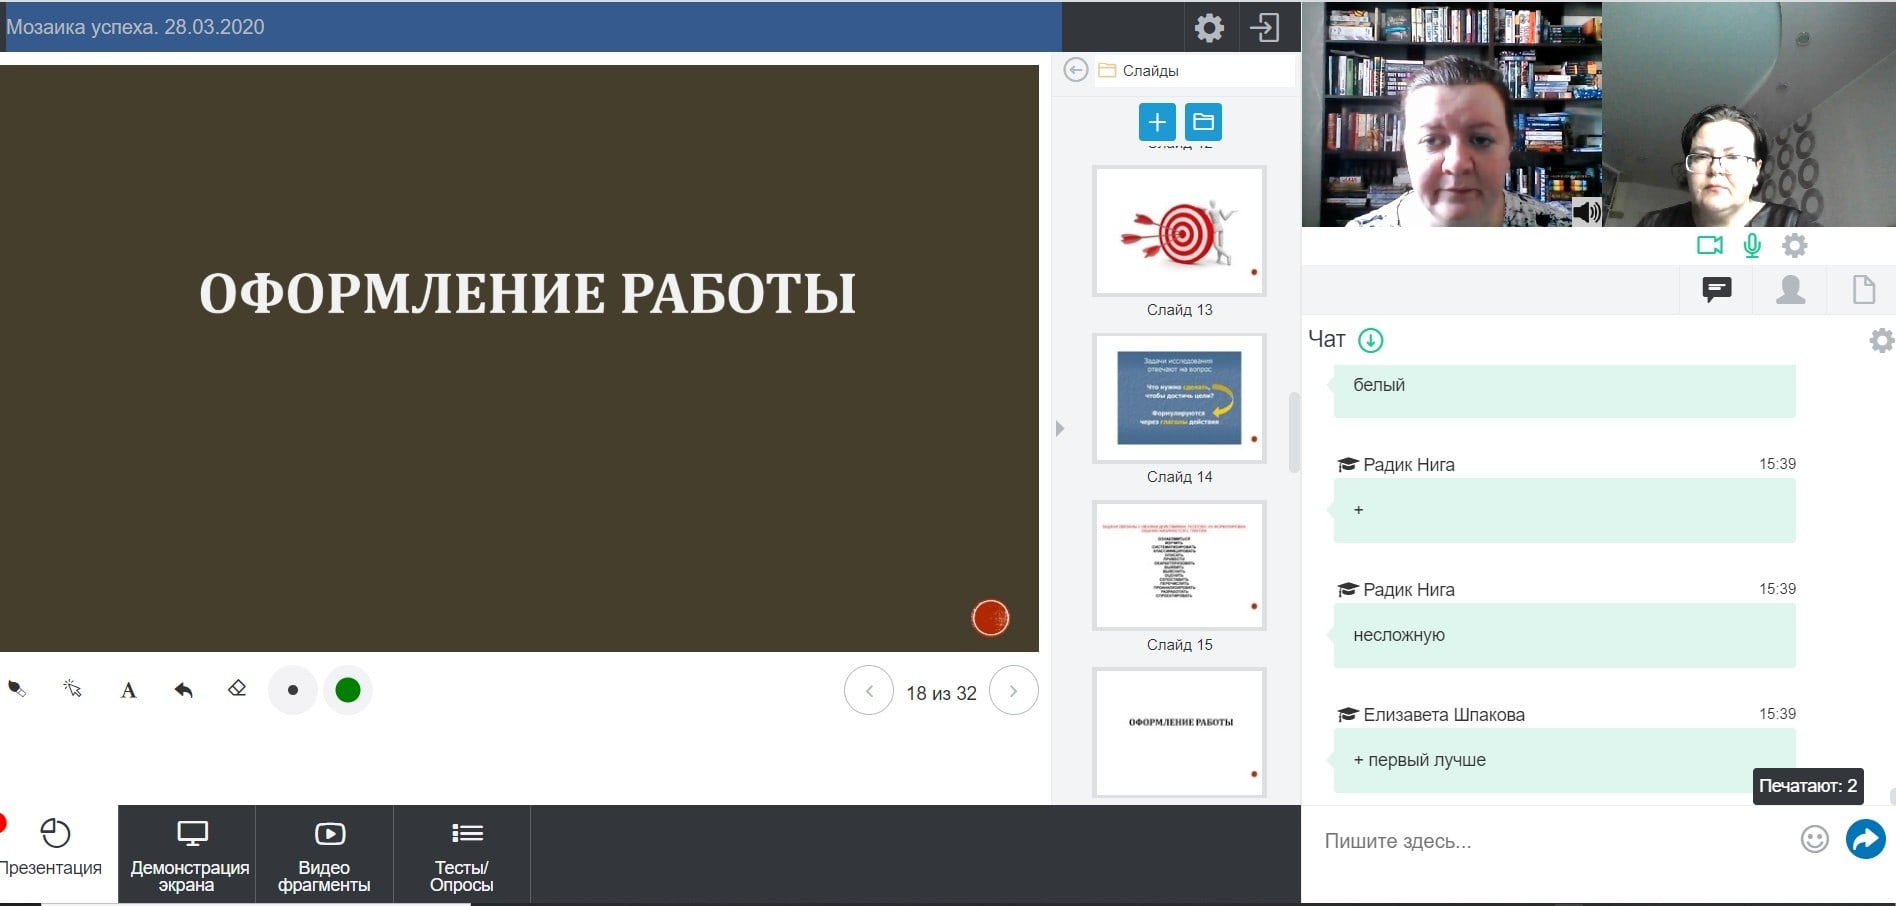
Task: Toggle the microphone on or off
Action: [x=1752, y=245]
